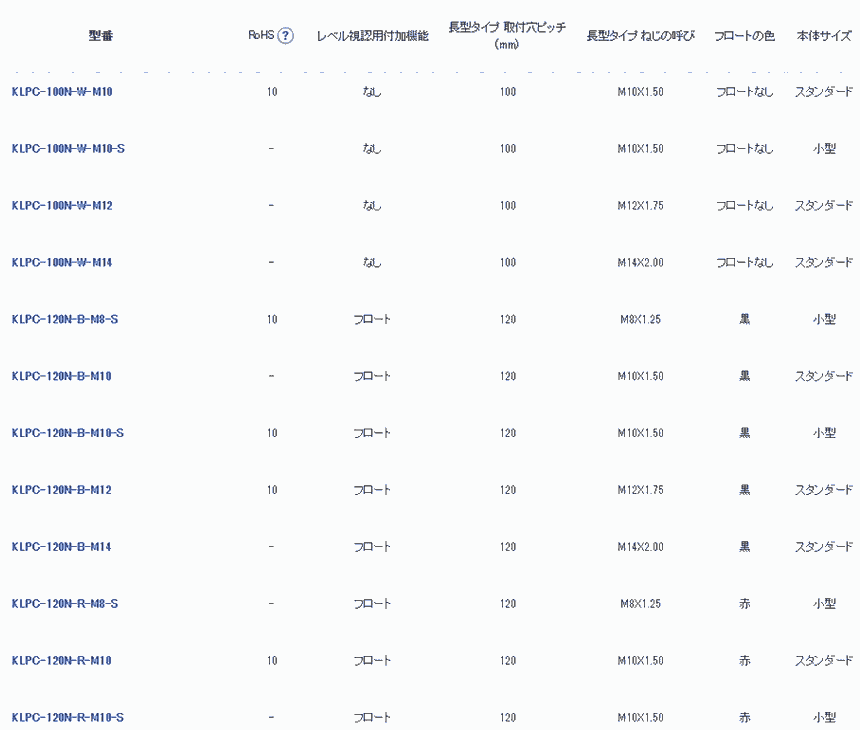The height and width of the screenshot is (730, 860).
Task: Select part KLPC-100N-W-M12
Action: click(x=61, y=206)
